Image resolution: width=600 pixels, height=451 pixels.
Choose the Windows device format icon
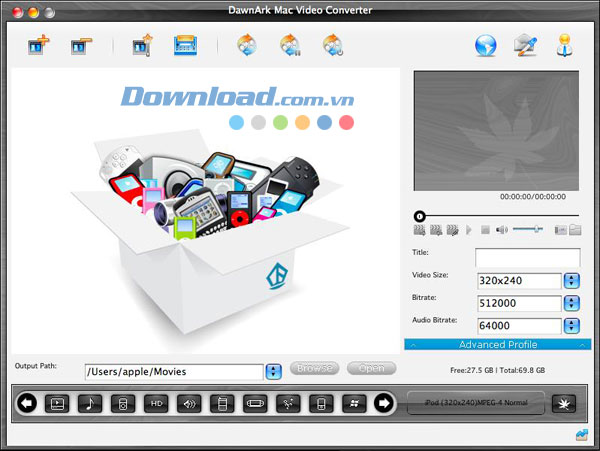352,404
